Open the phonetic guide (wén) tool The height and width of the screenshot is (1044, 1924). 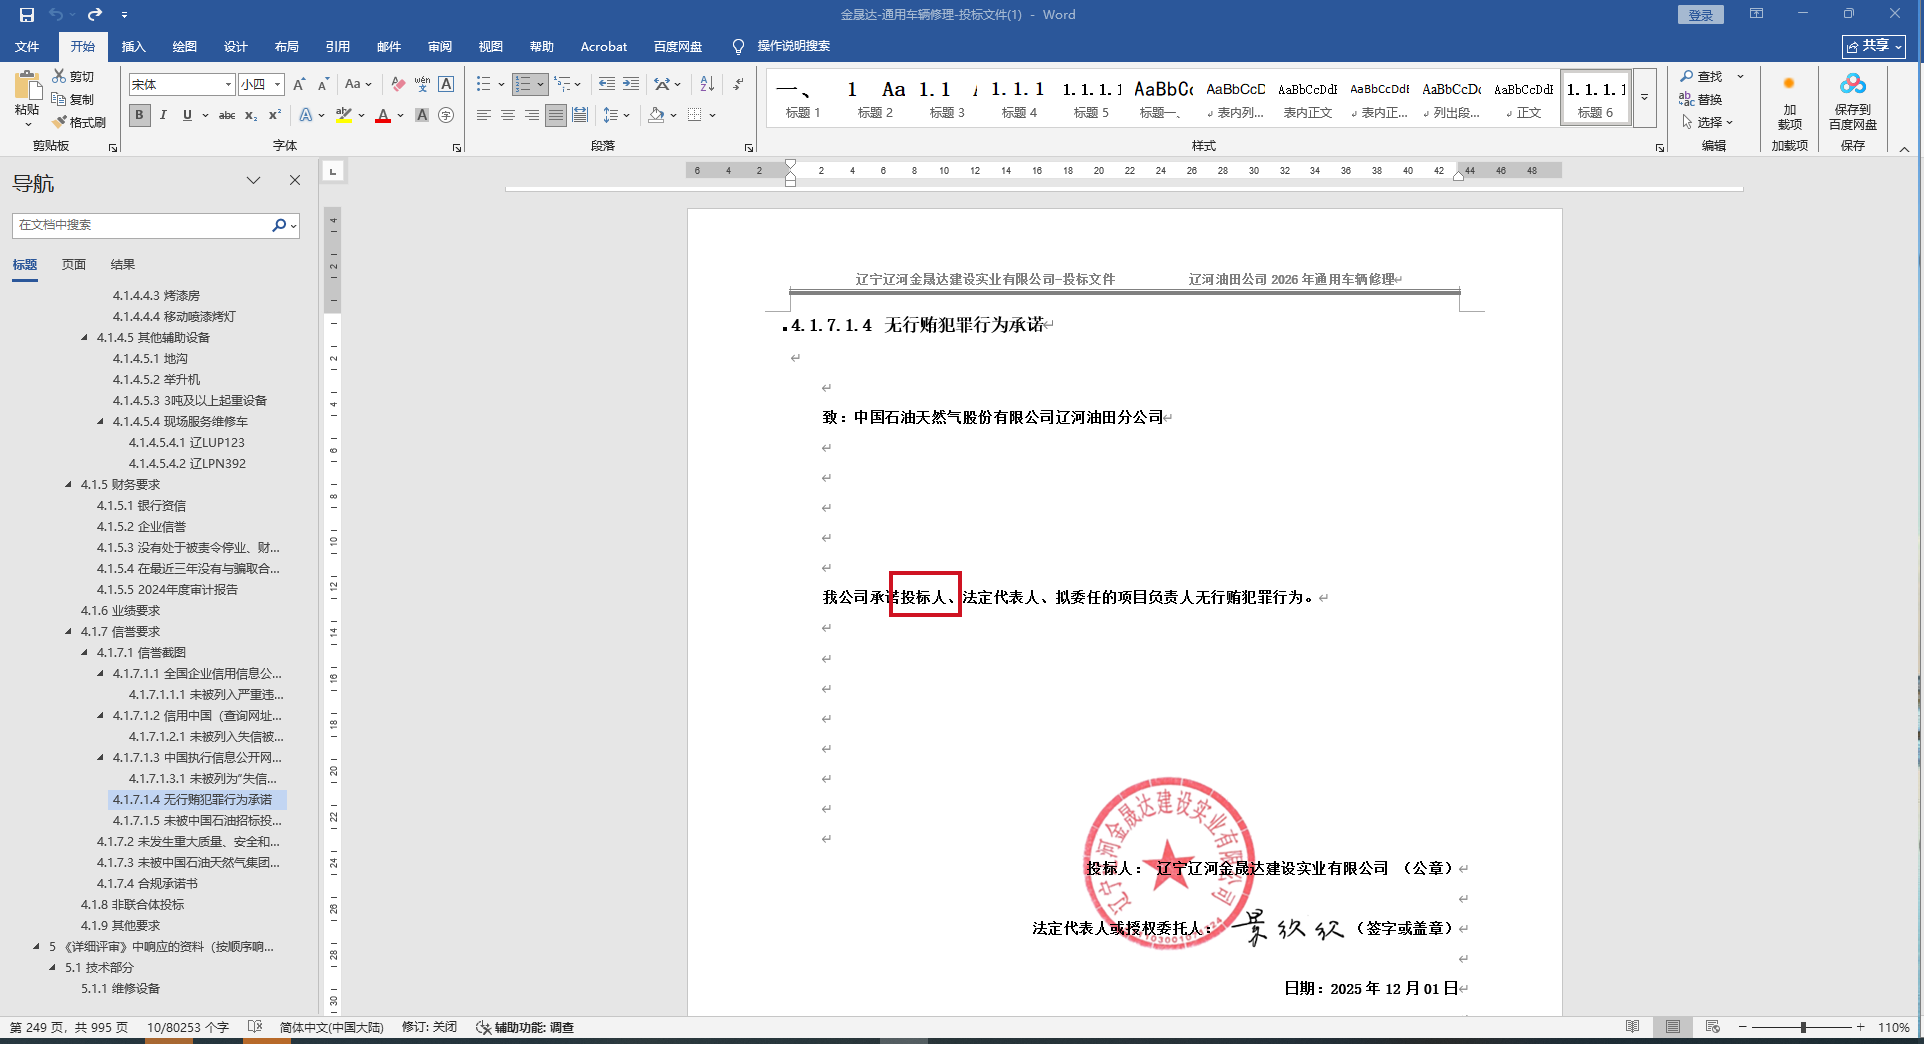click(x=422, y=85)
